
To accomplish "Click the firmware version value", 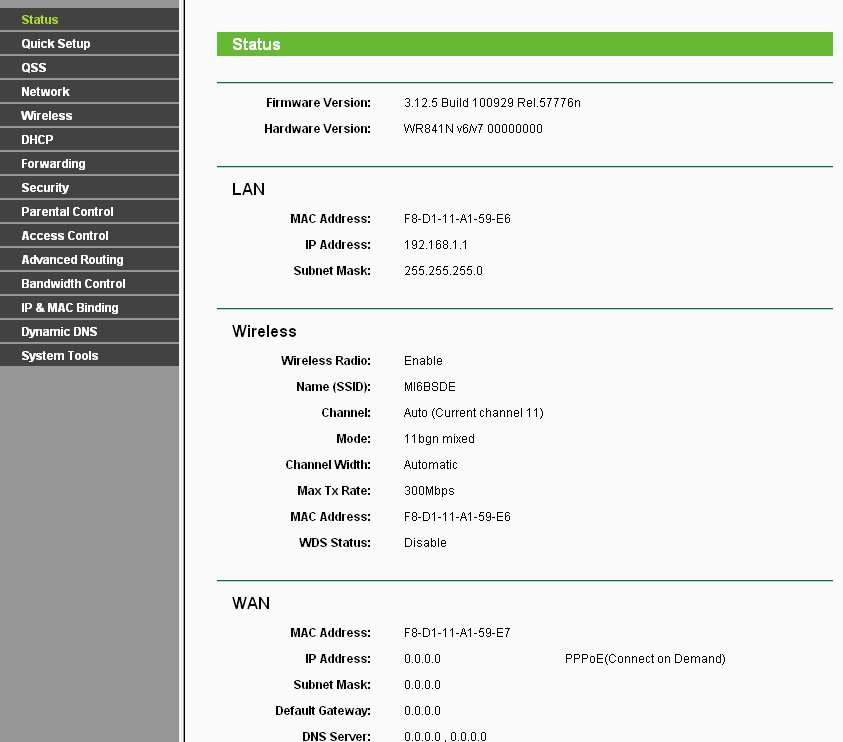I will [492, 103].
